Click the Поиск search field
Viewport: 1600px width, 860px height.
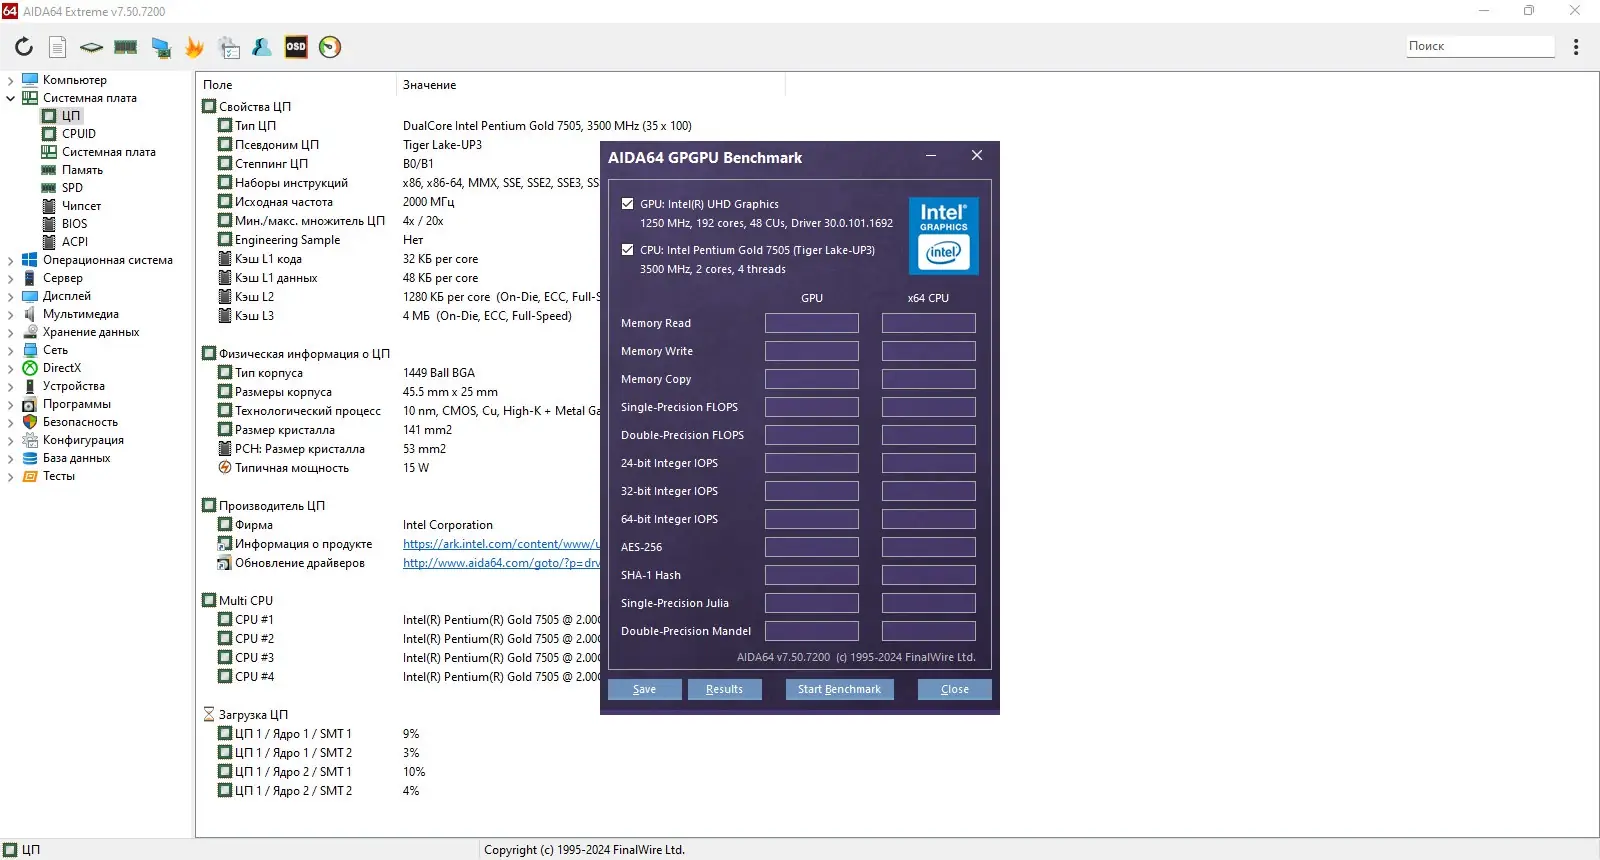(x=1480, y=46)
